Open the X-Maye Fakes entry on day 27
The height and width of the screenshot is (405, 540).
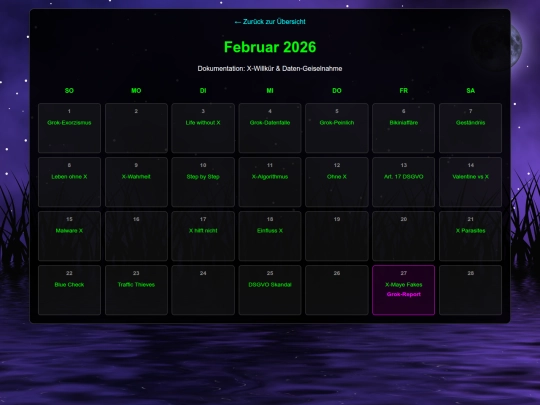click(403, 285)
